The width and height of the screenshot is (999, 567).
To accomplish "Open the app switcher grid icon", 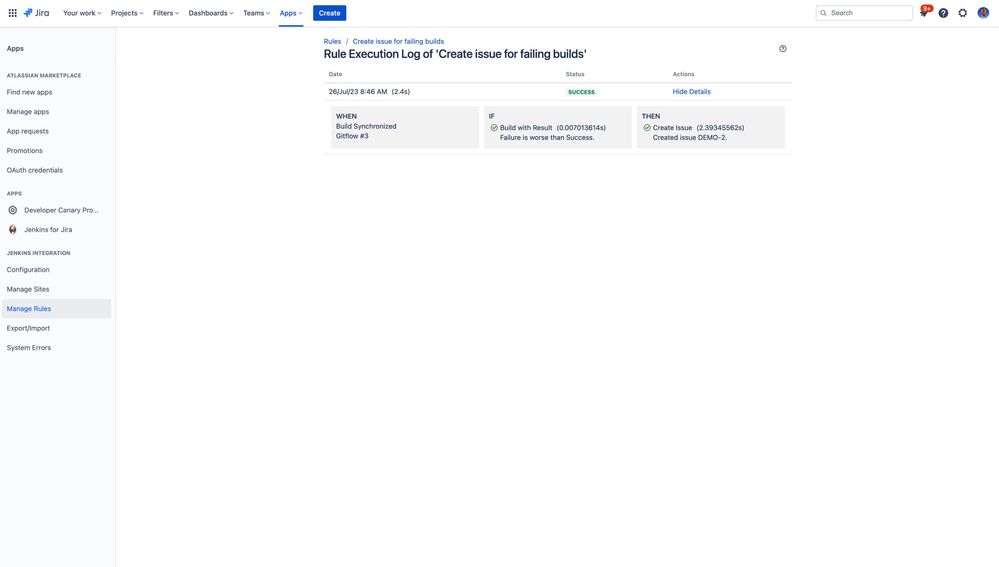I will tap(12, 13).
